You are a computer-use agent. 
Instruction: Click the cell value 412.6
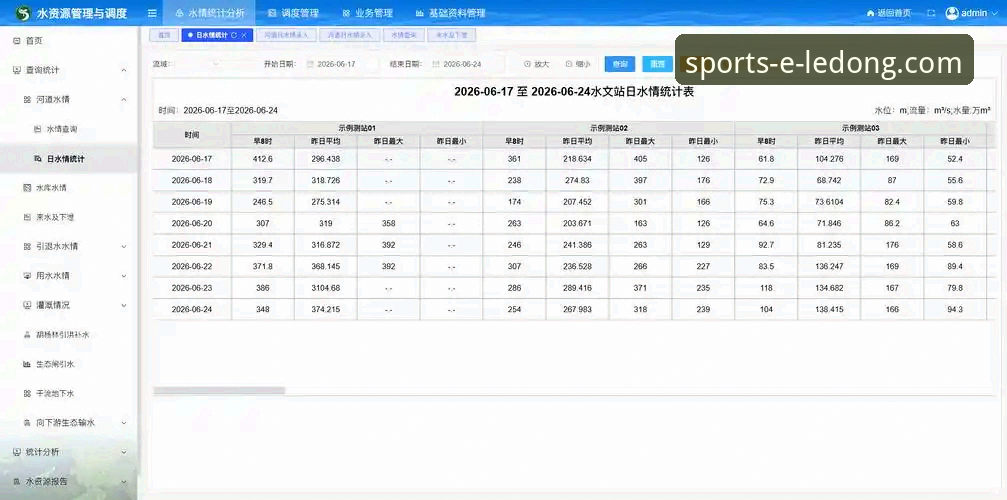263,159
